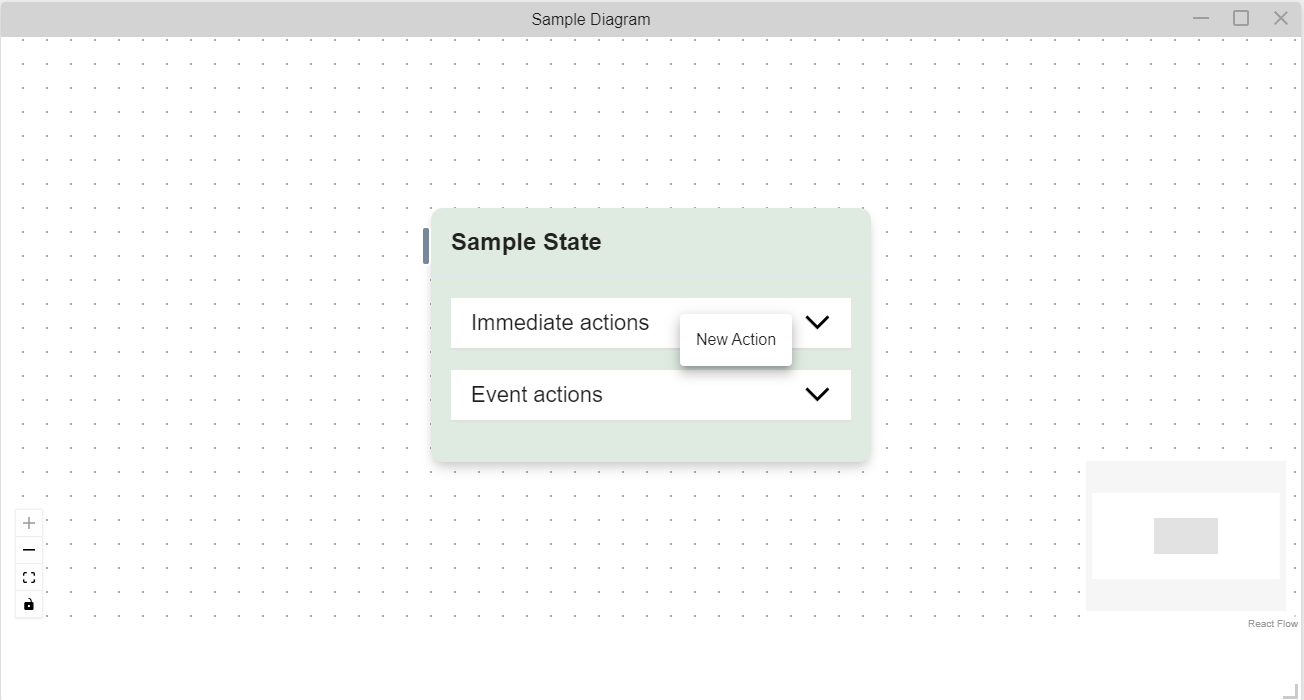
Task: Open the React Flow attribution link
Action: tap(1272, 624)
